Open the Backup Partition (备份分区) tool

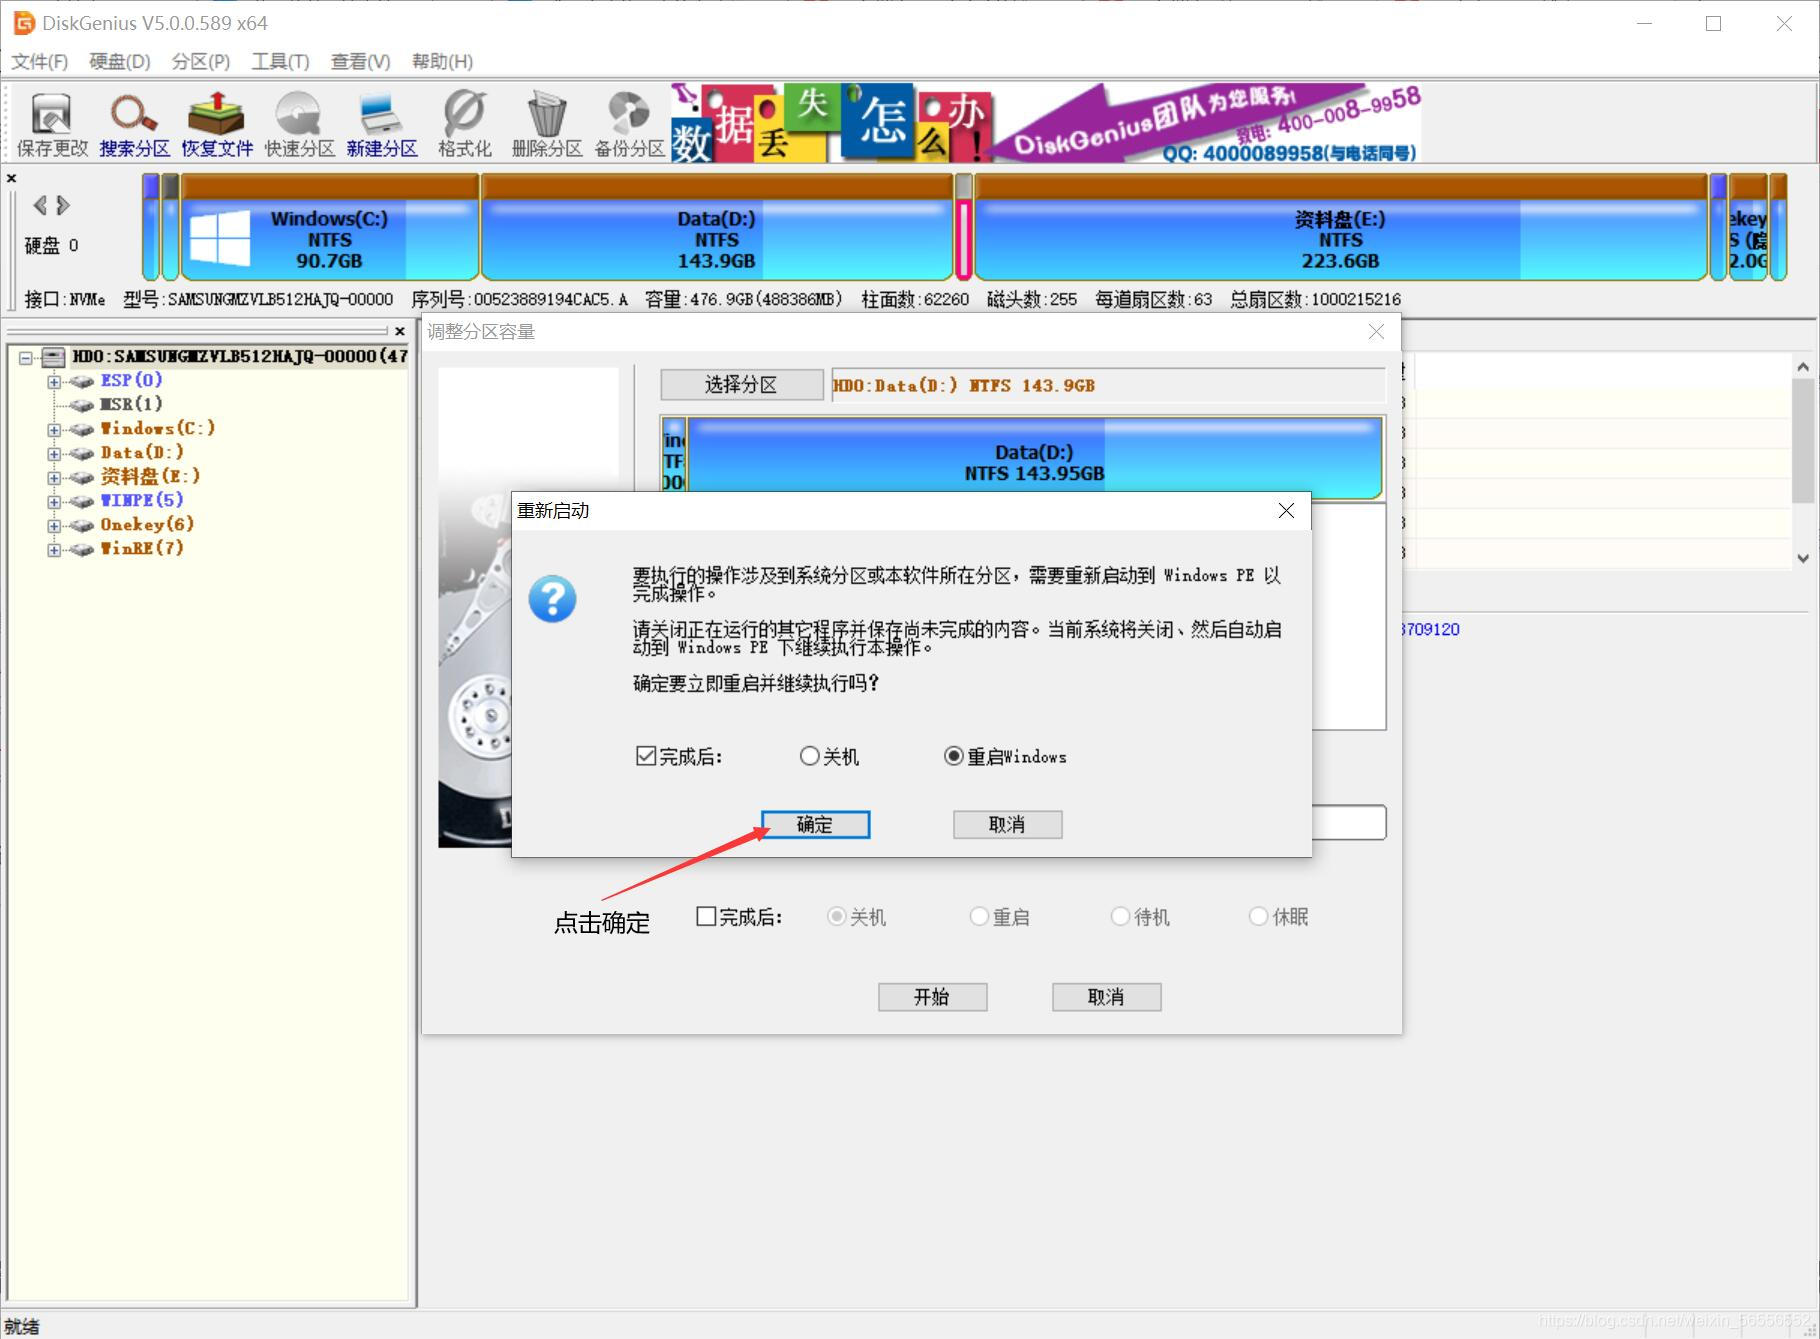coord(629,125)
